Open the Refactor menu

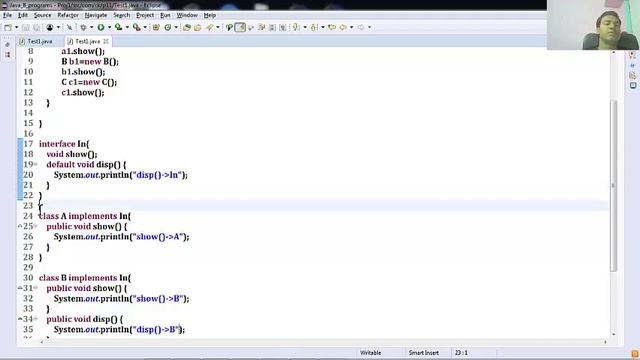68,15
